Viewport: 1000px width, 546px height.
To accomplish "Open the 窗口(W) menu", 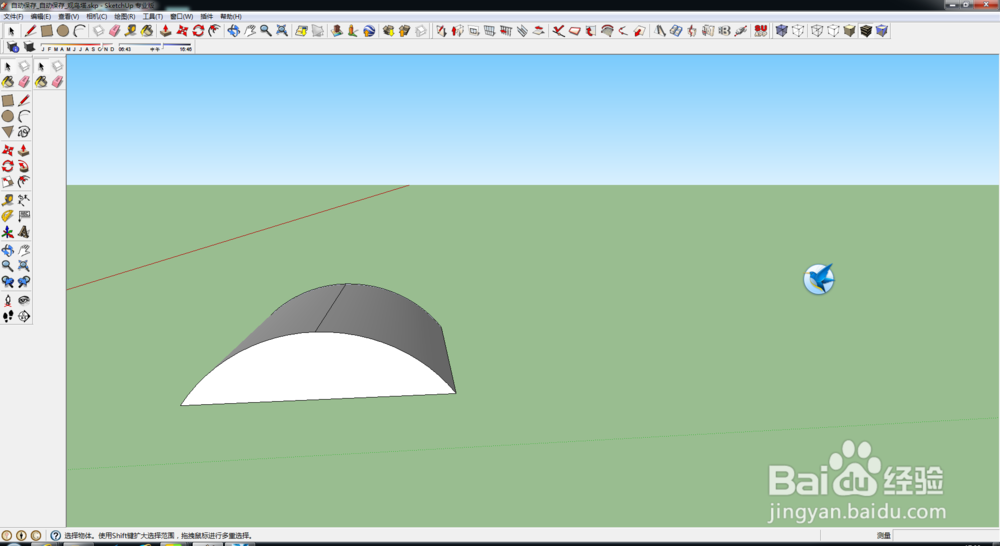I will pos(182,17).
